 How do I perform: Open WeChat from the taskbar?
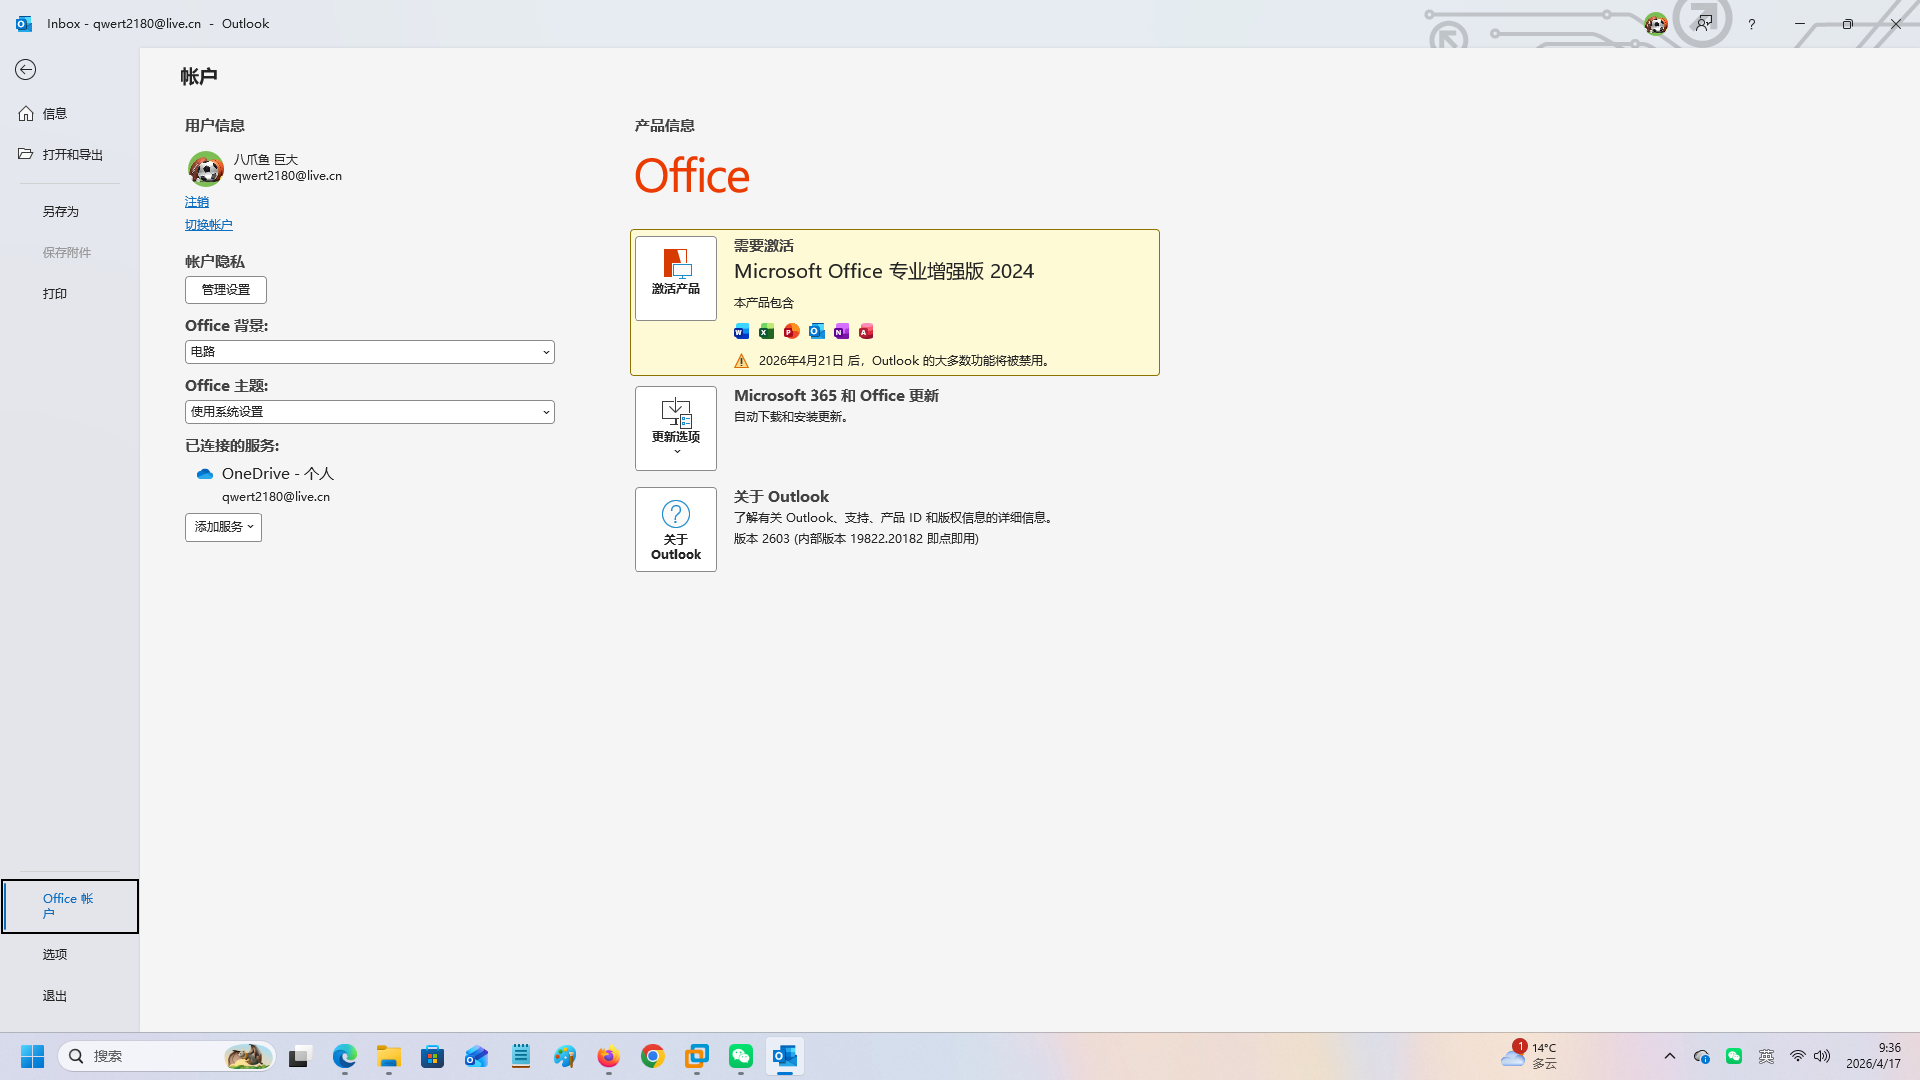[x=741, y=1056]
